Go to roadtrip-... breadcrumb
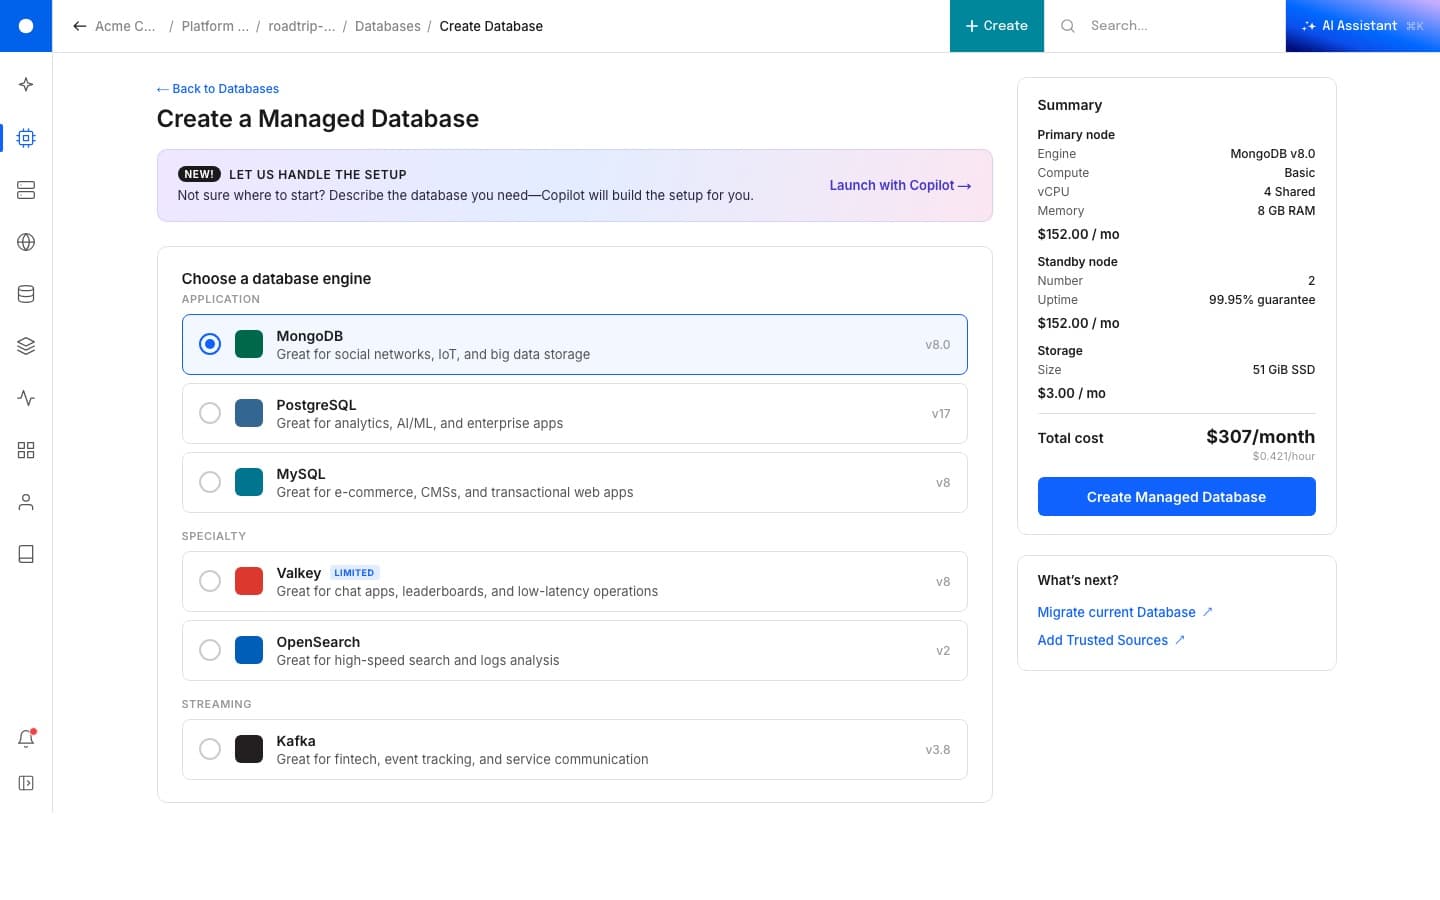 [x=302, y=26]
